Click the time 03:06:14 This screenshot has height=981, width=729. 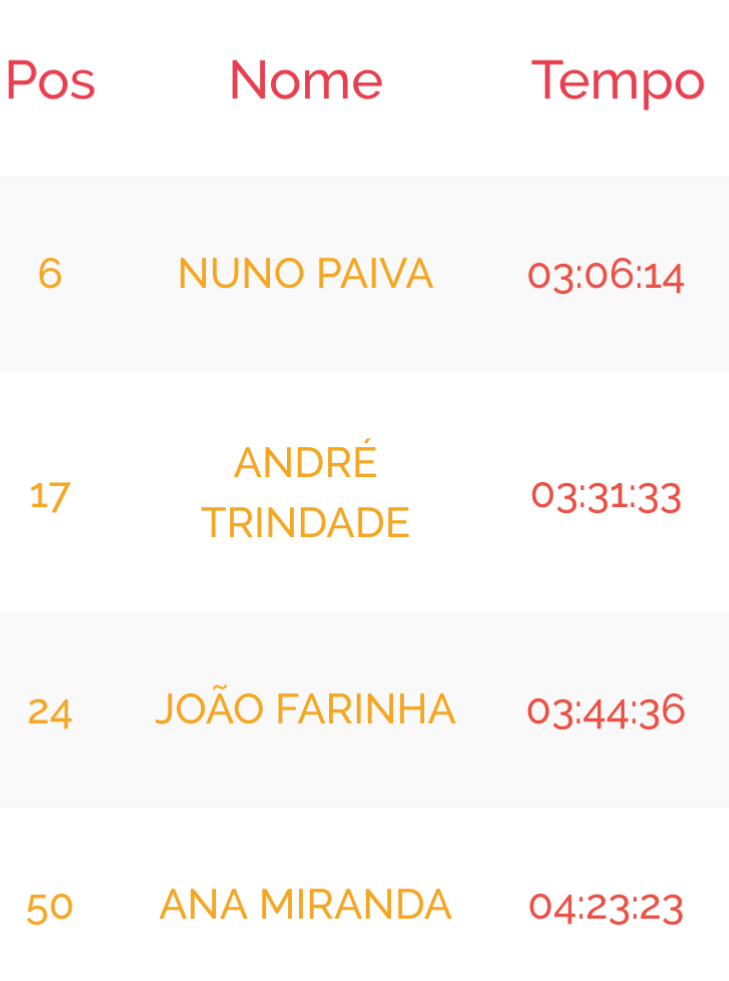[606, 275]
